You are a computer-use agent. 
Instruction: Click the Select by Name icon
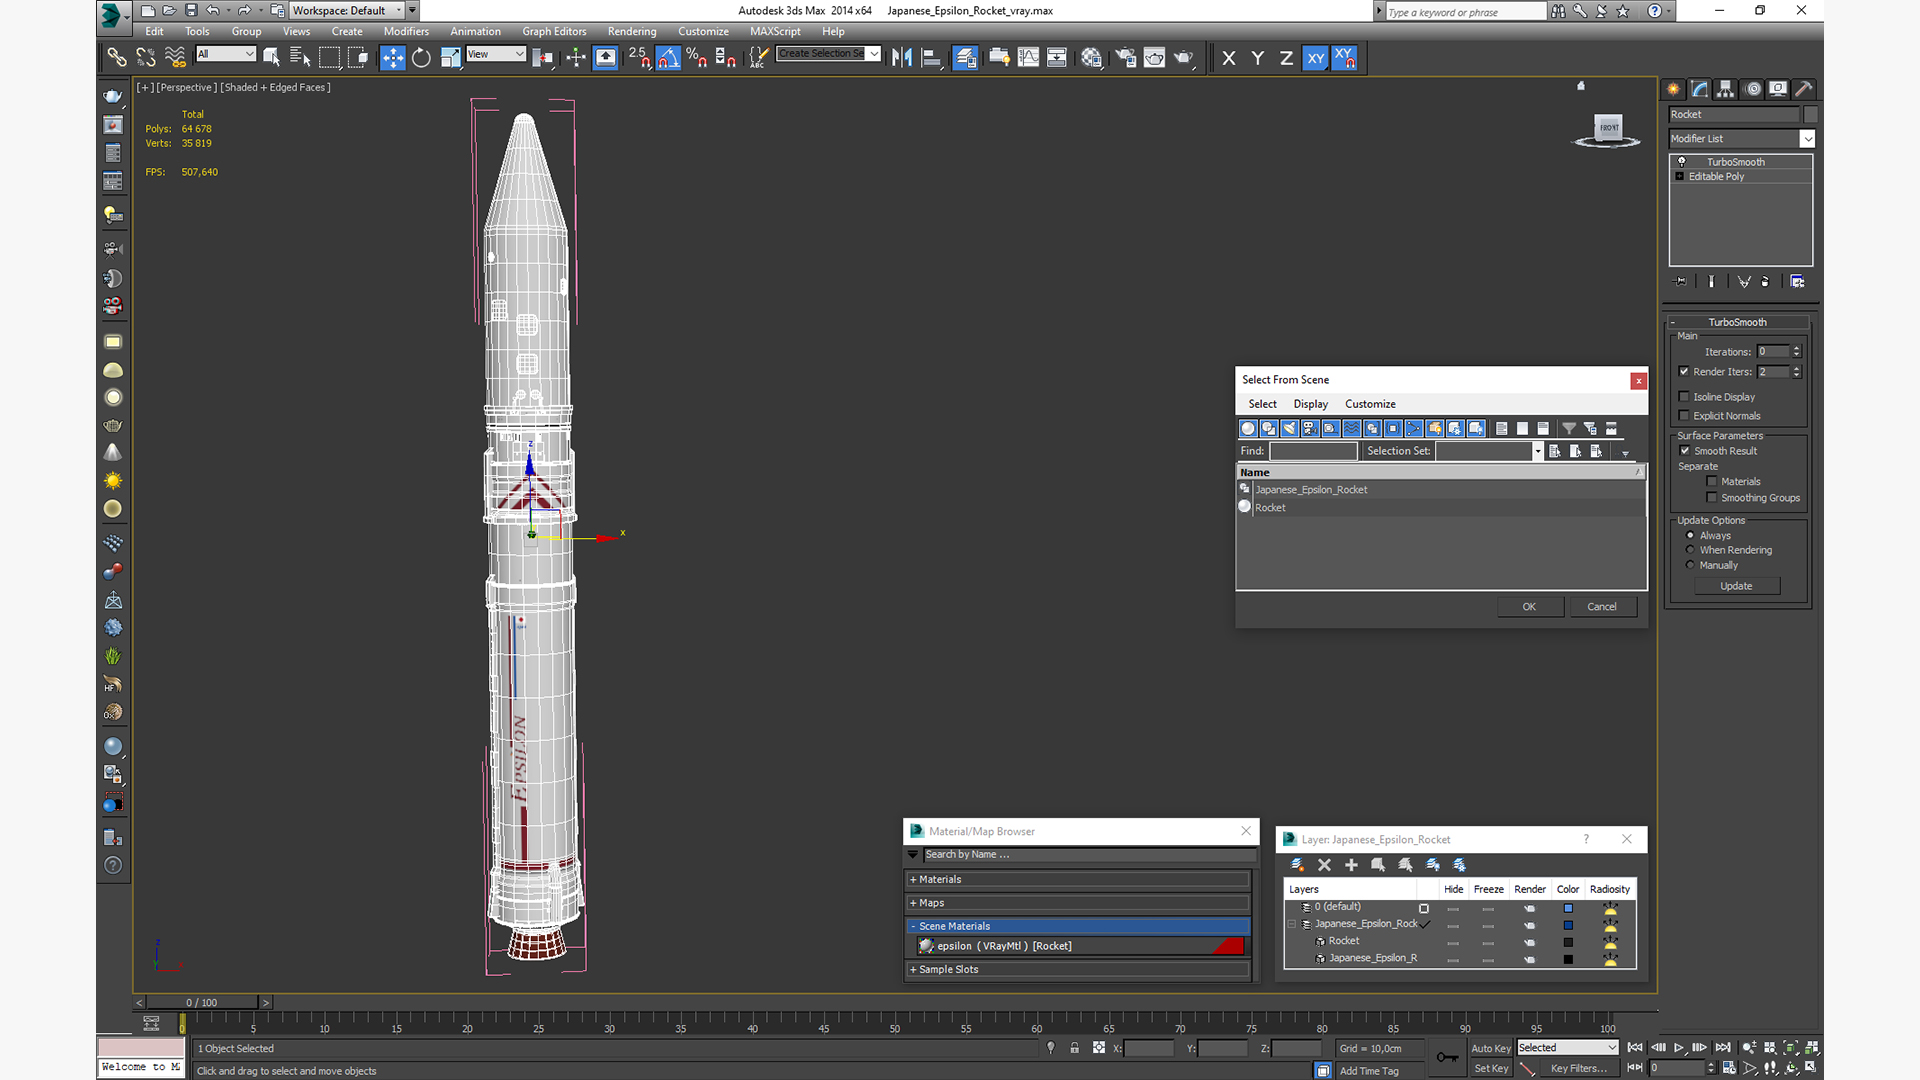click(300, 58)
